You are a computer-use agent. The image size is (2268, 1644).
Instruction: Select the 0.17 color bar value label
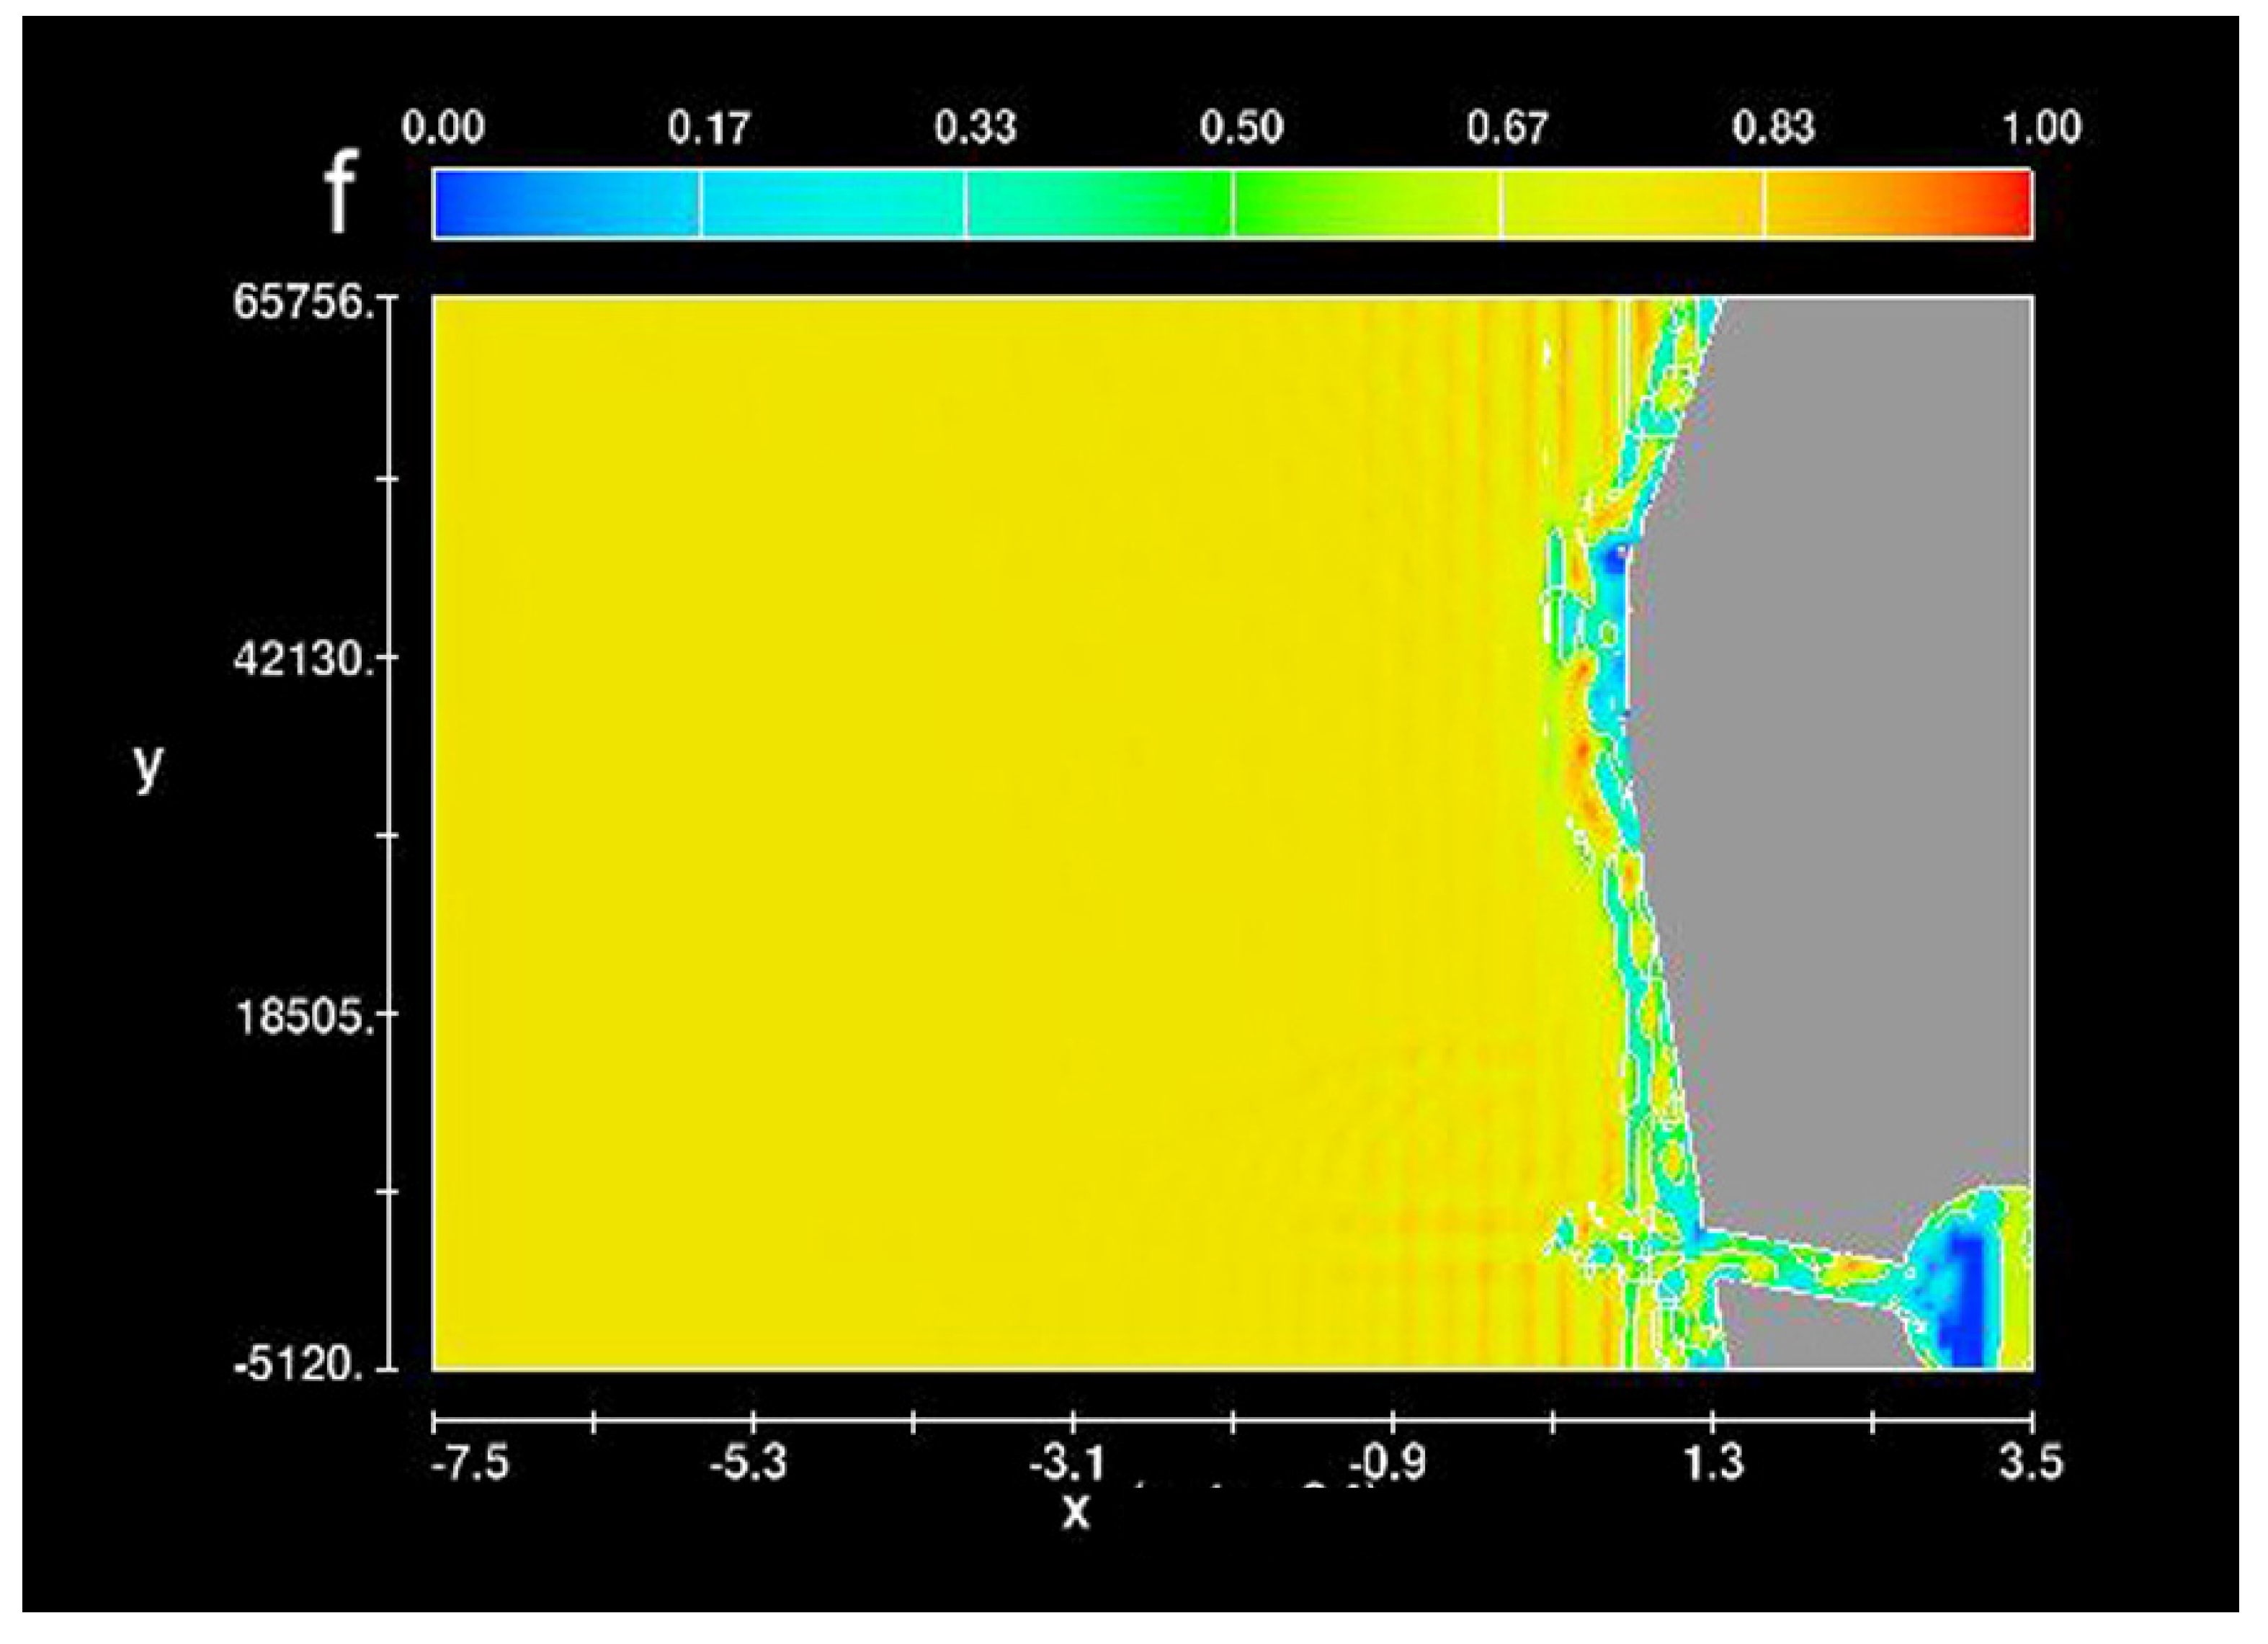(x=709, y=128)
